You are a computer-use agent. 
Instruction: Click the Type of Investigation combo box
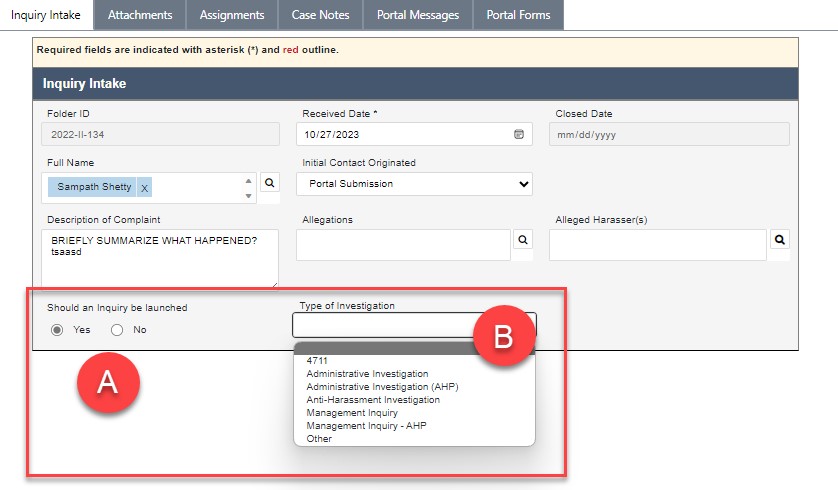coord(414,325)
